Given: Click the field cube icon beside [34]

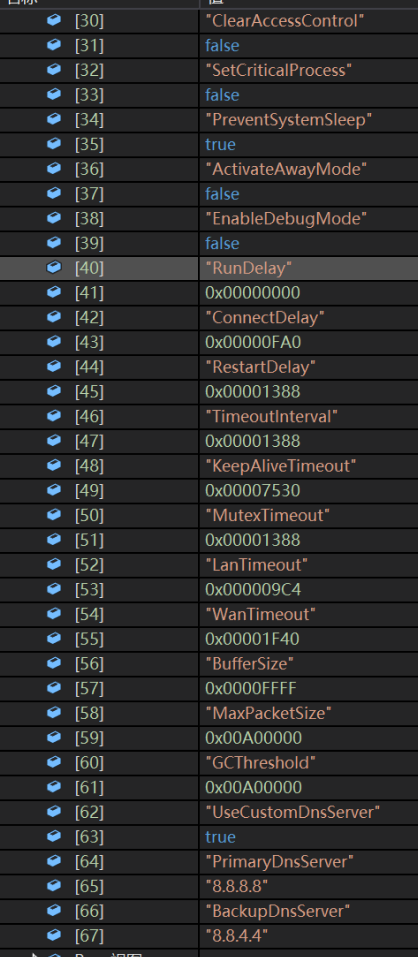Looking at the screenshot, I should [54, 119].
